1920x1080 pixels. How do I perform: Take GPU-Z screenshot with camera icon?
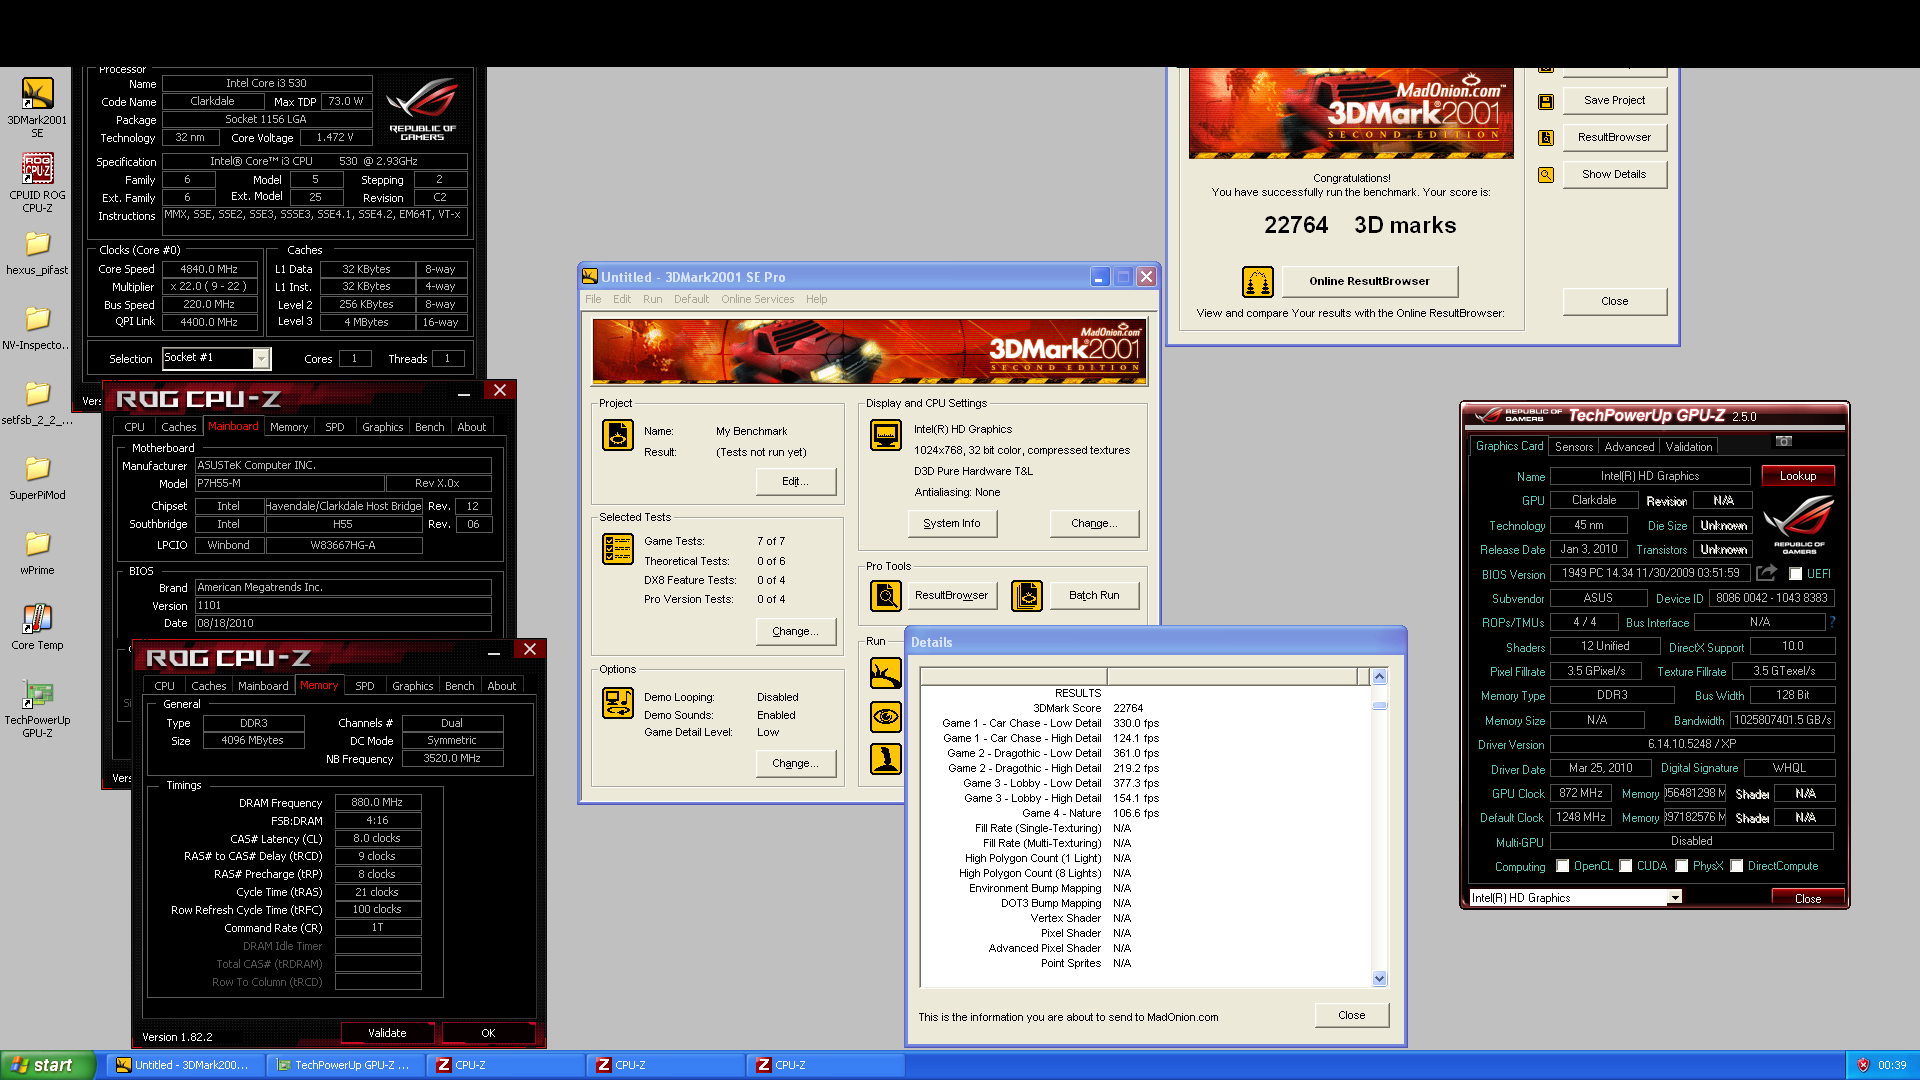tap(1784, 441)
